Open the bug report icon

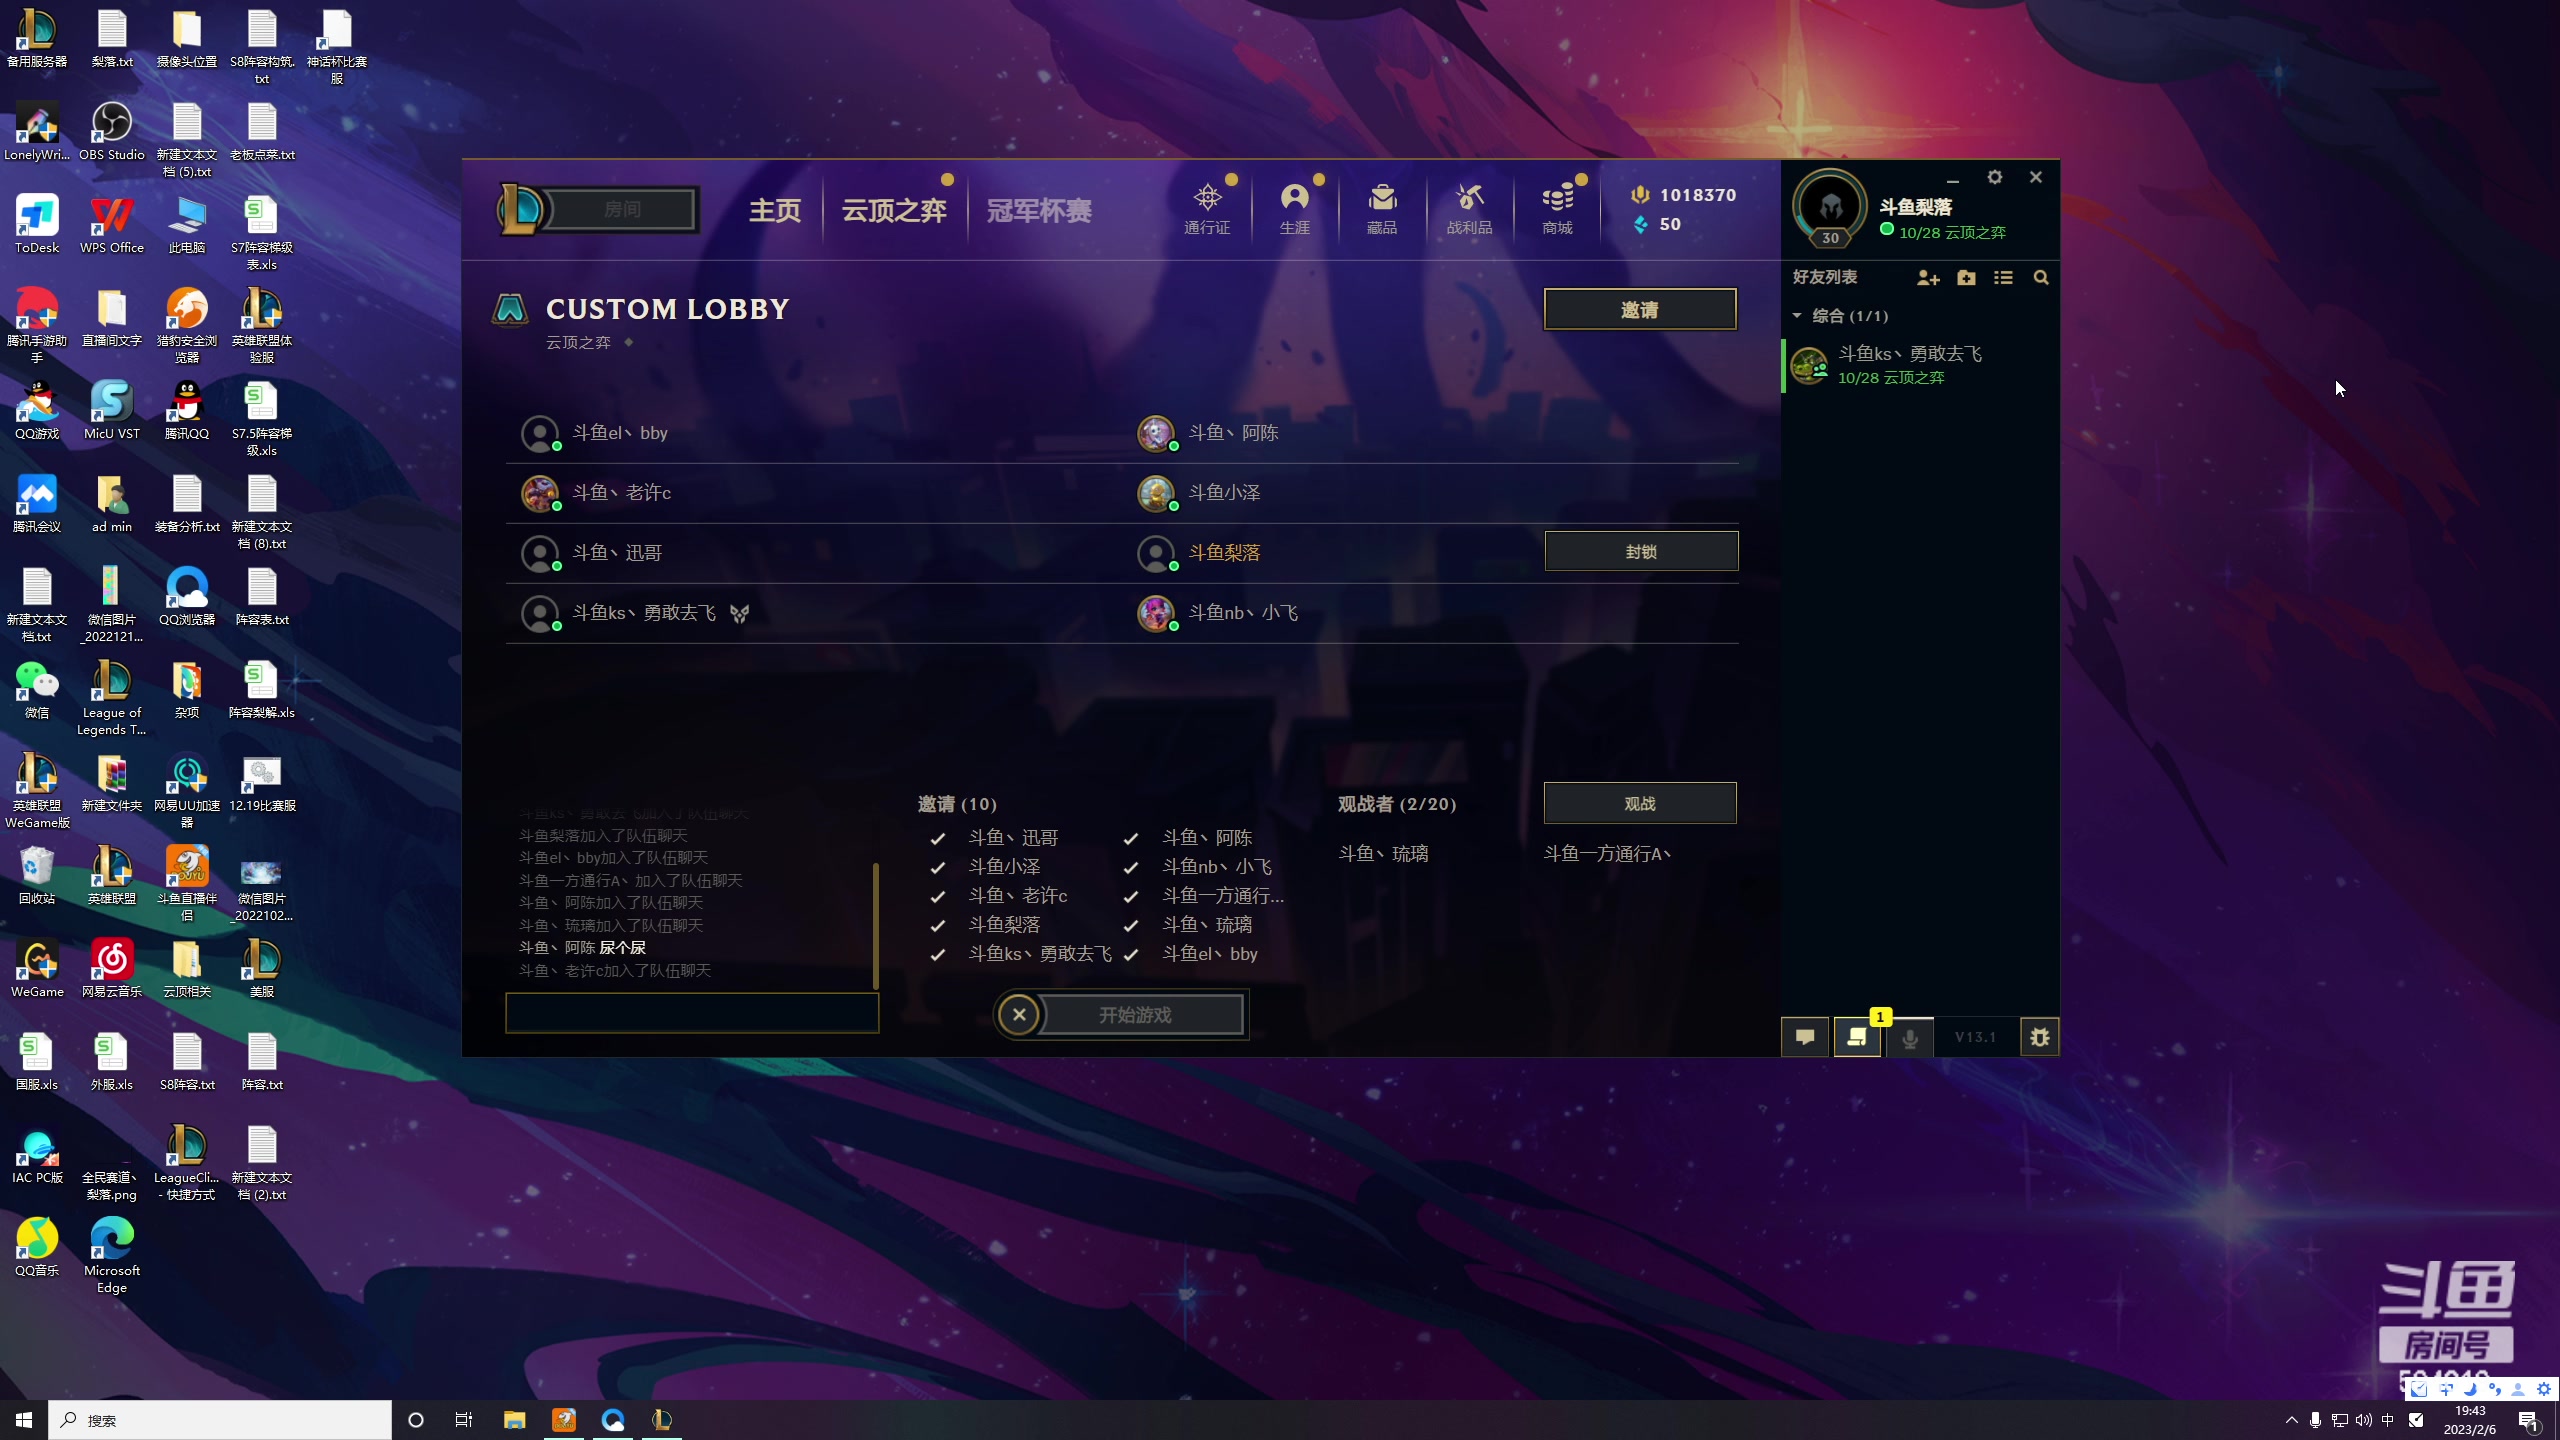[x=2040, y=1037]
